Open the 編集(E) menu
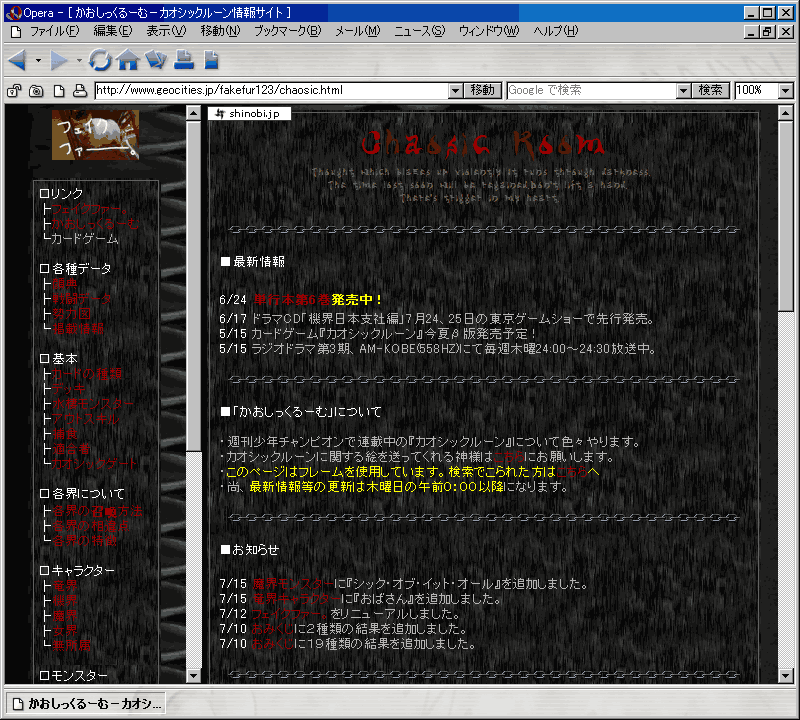The image size is (800, 720). 113,32
